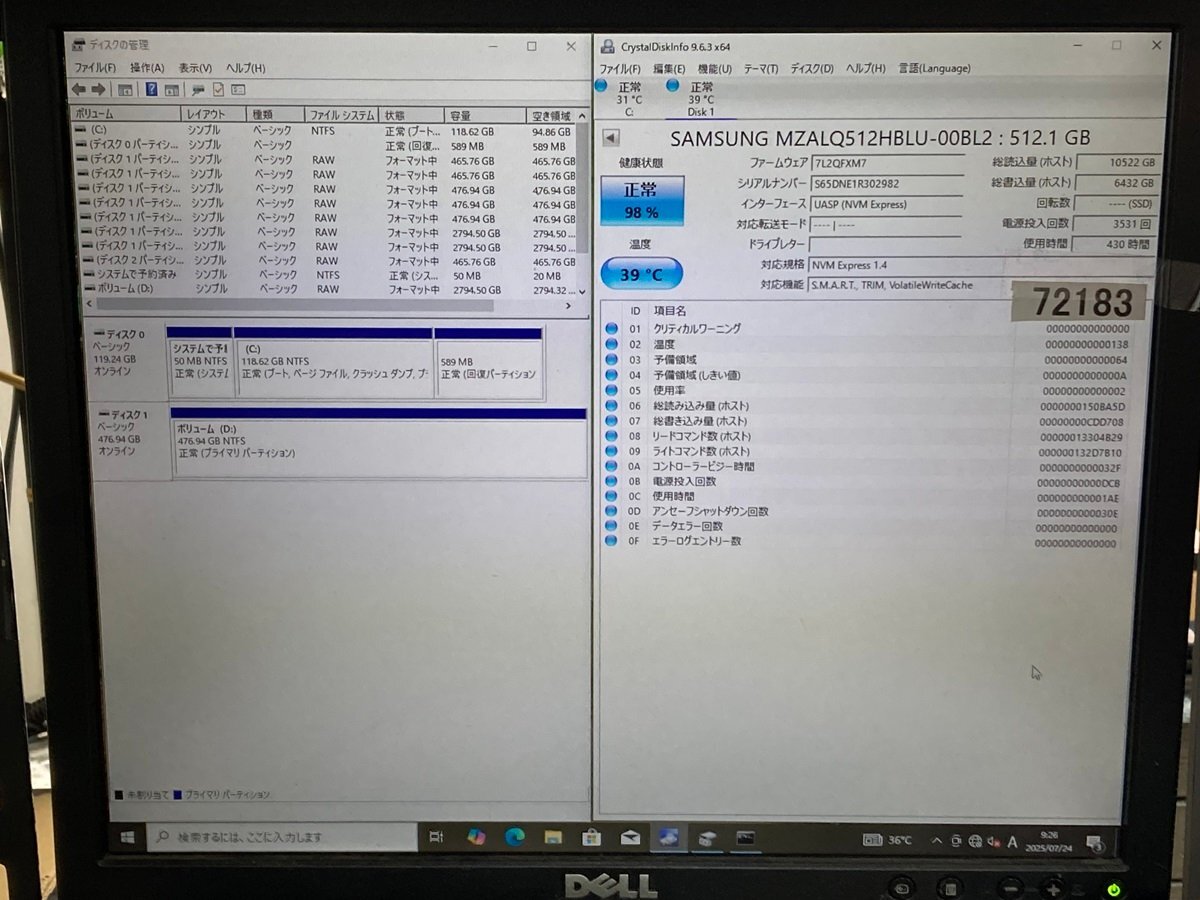Screen dimensions: 1200x900
Task: Click the firmware field 7L2QFXM7
Action: pos(887,163)
